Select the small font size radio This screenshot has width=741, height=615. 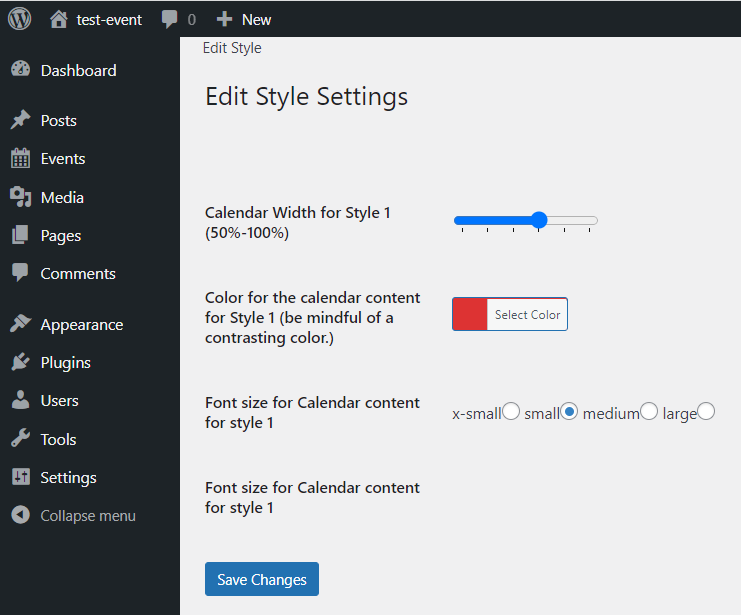(x=569, y=411)
